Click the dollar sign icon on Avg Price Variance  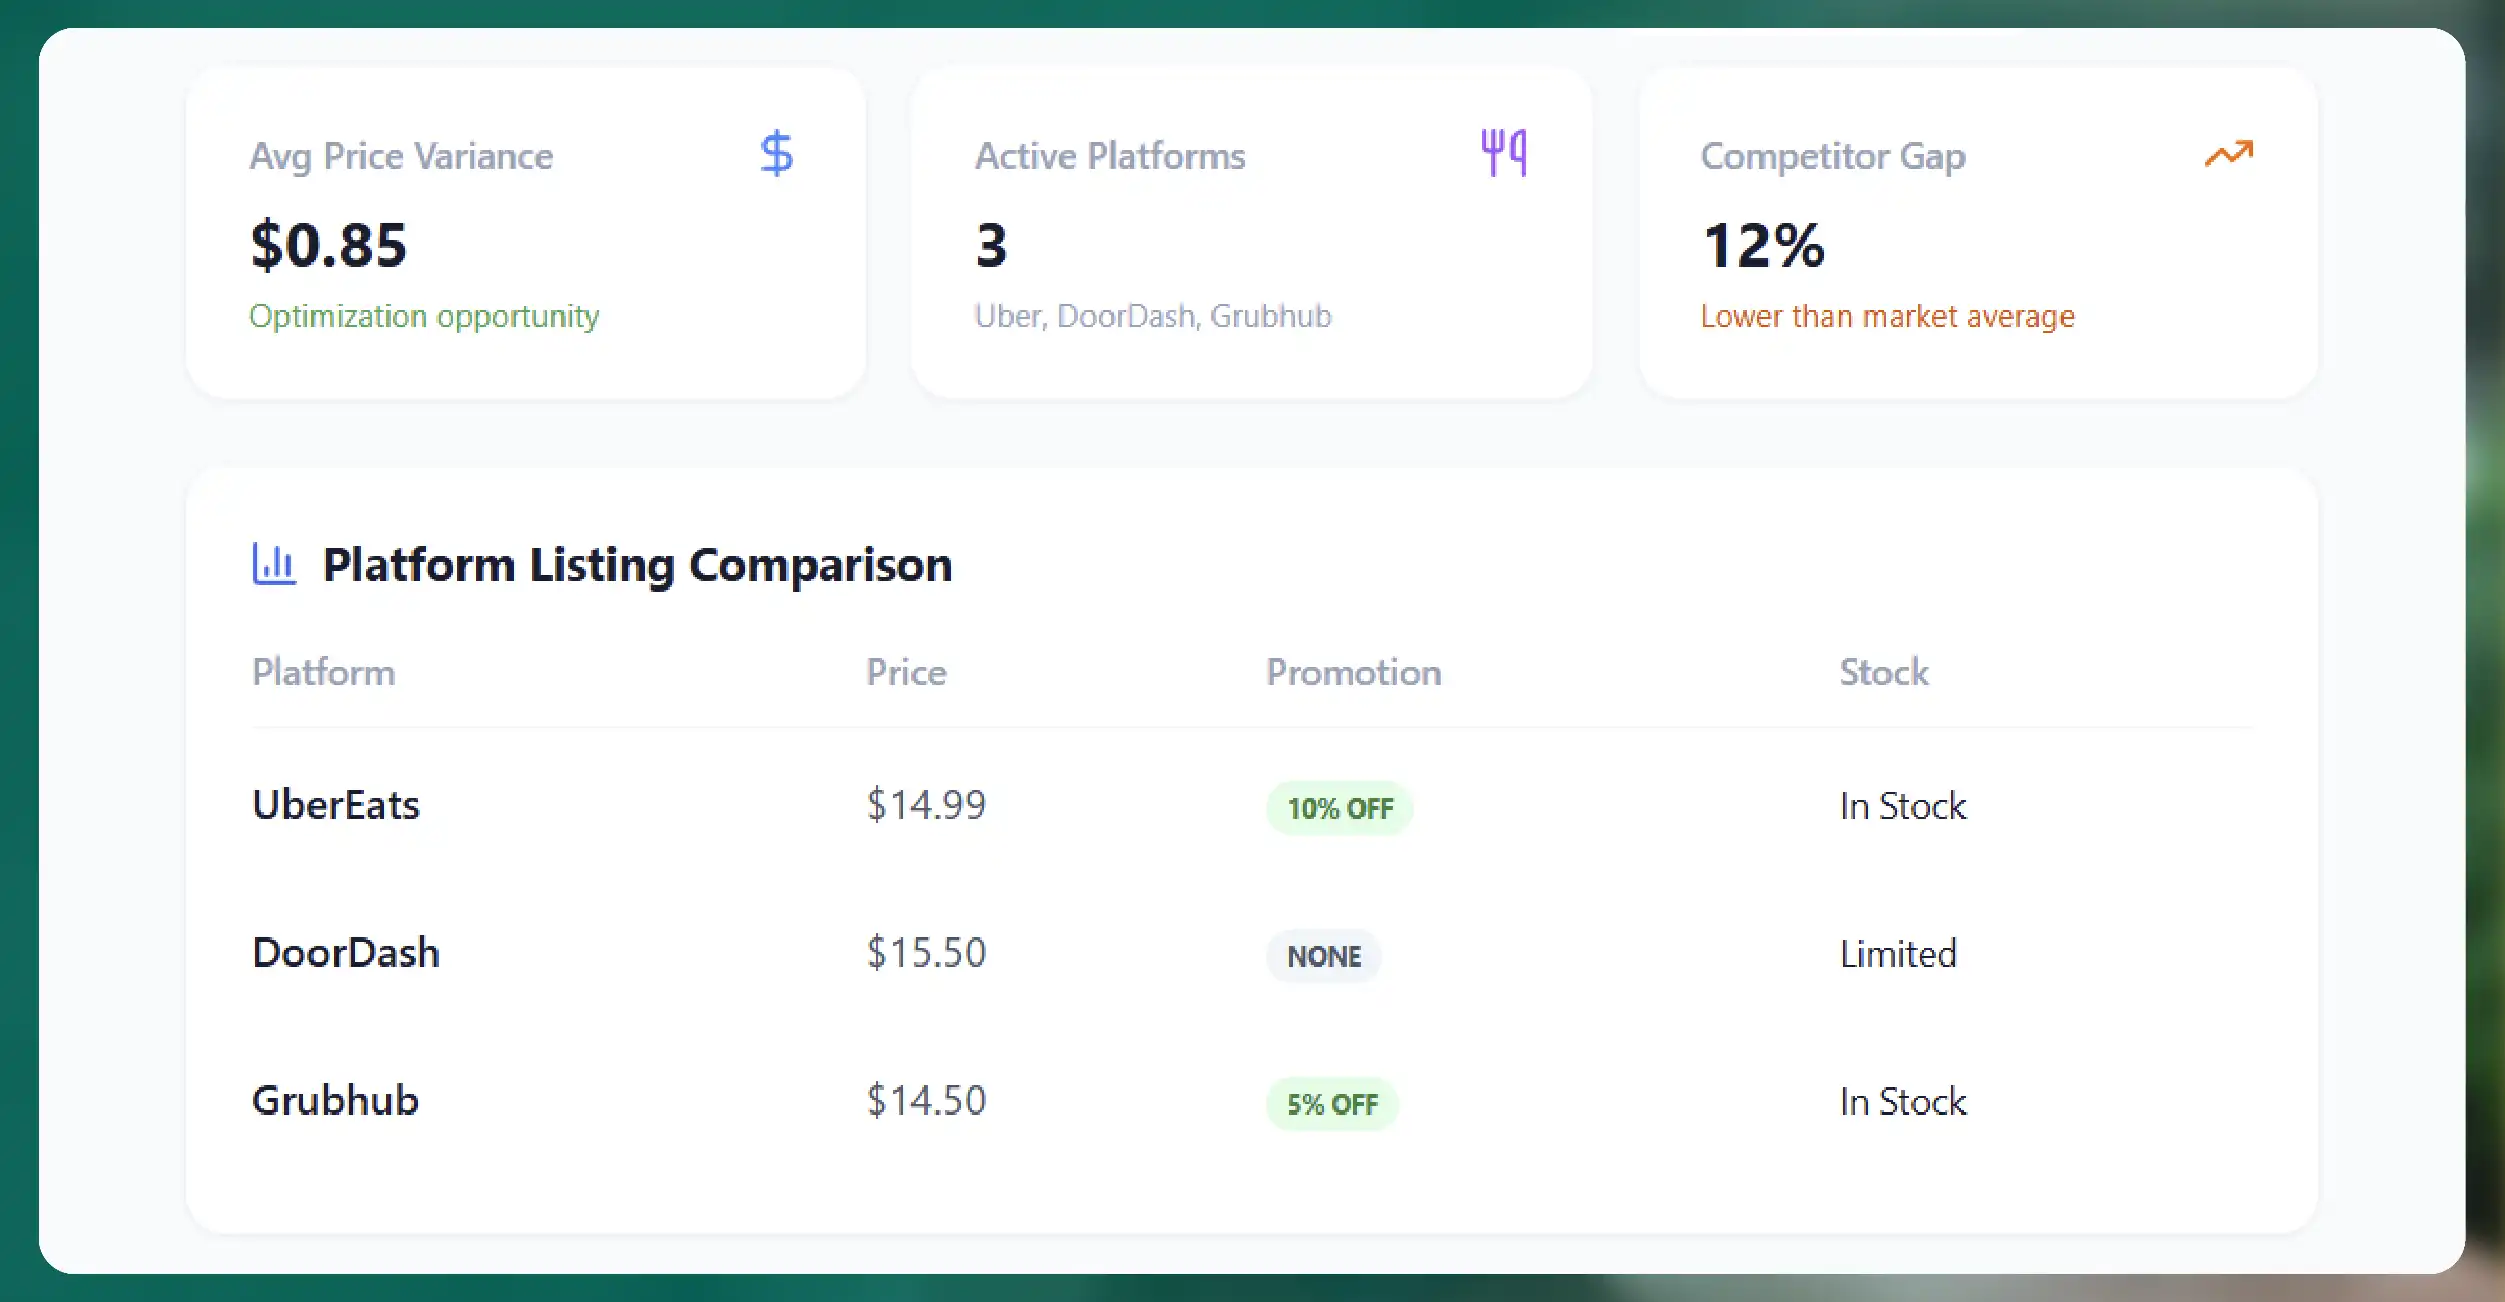(x=777, y=154)
